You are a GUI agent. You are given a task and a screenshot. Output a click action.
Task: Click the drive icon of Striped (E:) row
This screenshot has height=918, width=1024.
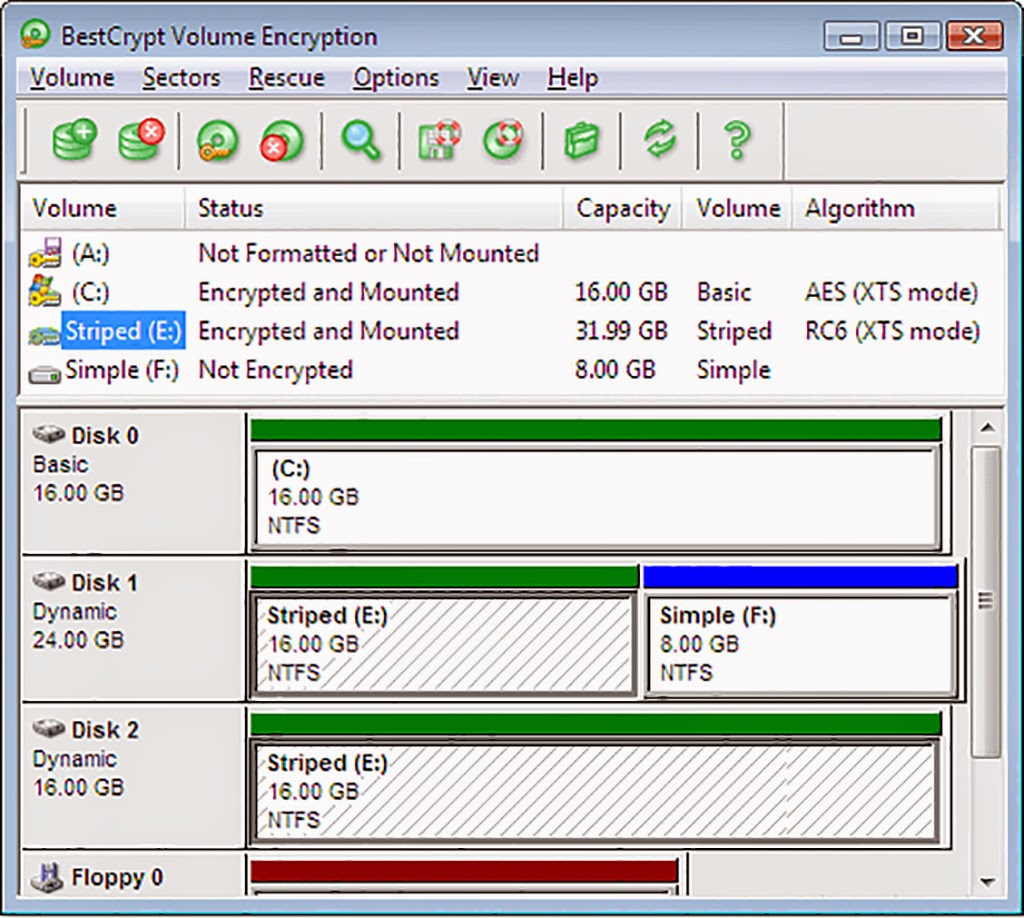point(44,335)
